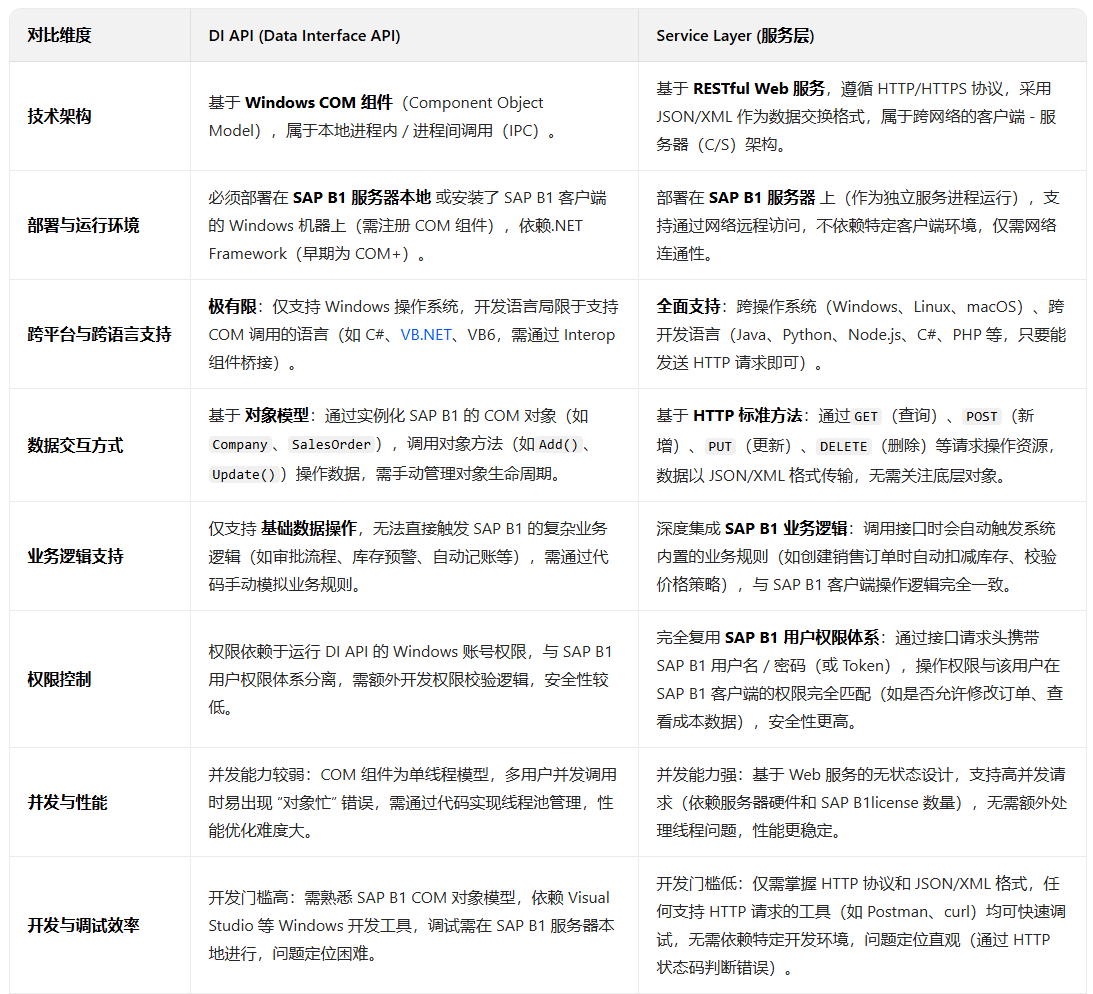Click the 'Add()' code snippet
This screenshot has width=1093, height=994.
pyautogui.click(x=558, y=445)
